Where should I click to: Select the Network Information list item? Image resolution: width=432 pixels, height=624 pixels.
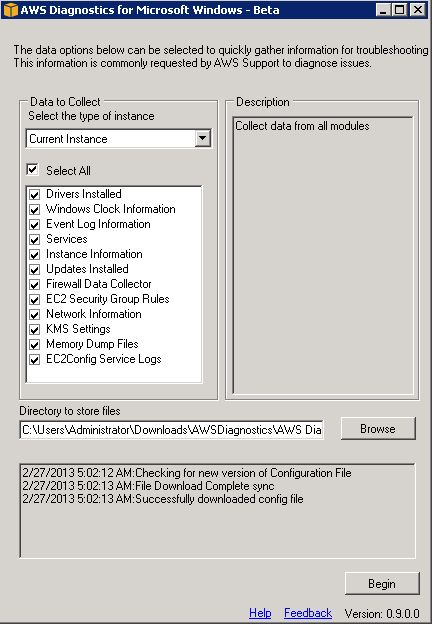[94, 314]
